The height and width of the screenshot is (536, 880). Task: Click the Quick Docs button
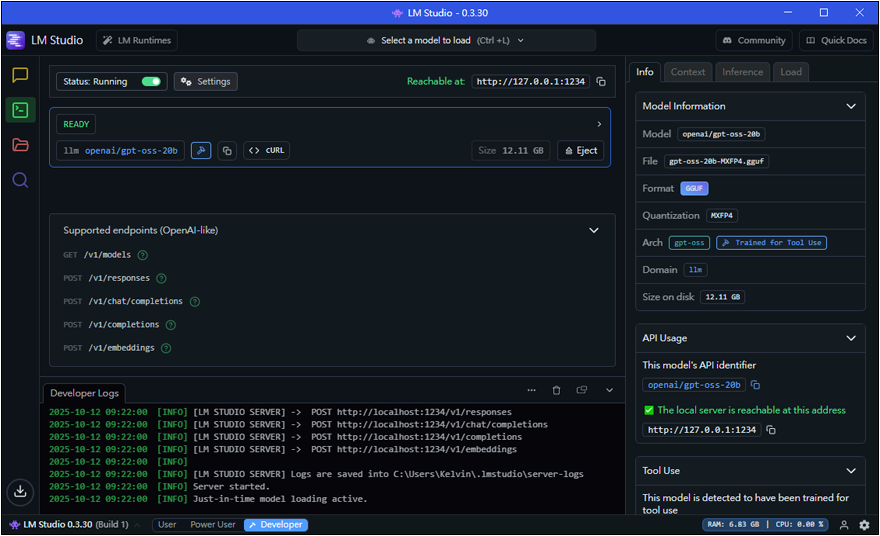coord(836,40)
